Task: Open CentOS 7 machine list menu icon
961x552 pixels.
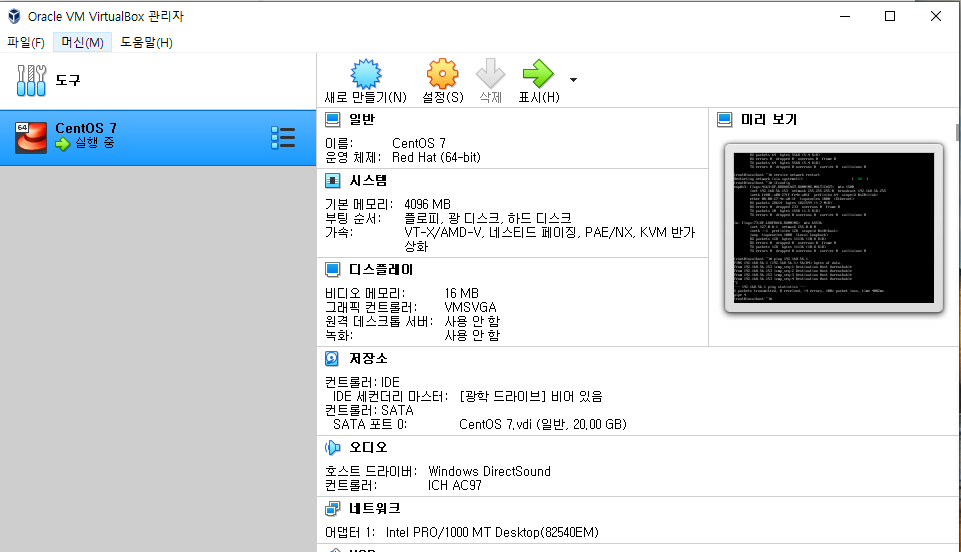Action: (x=283, y=138)
